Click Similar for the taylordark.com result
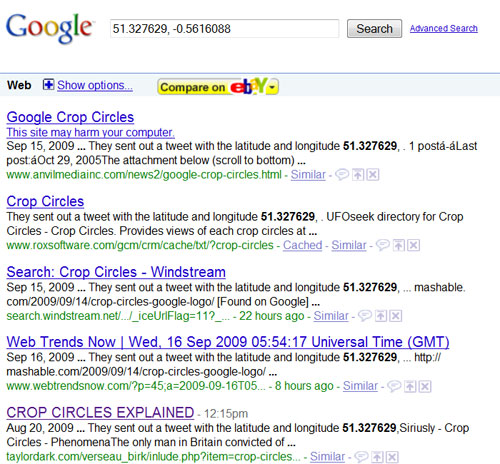500x464 pixels. coord(327,457)
